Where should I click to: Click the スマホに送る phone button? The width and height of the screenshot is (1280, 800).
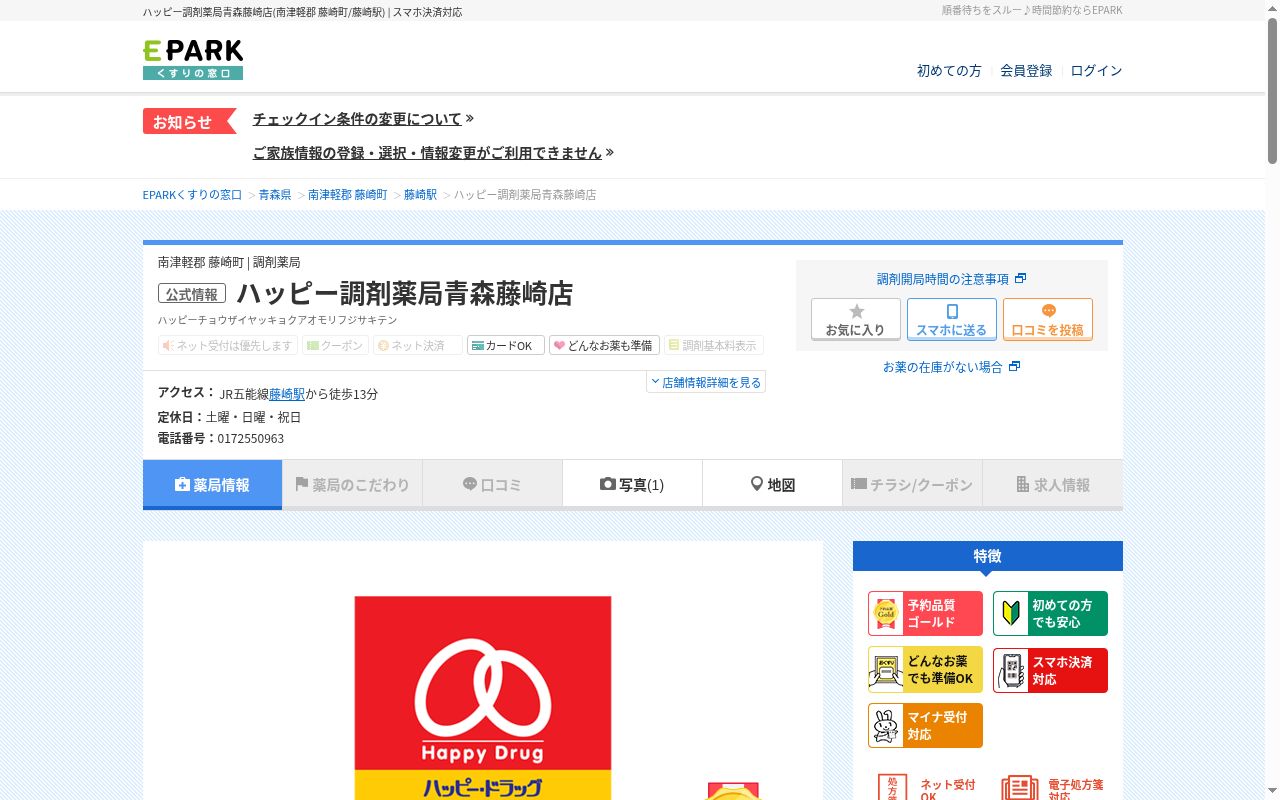click(952, 320)
